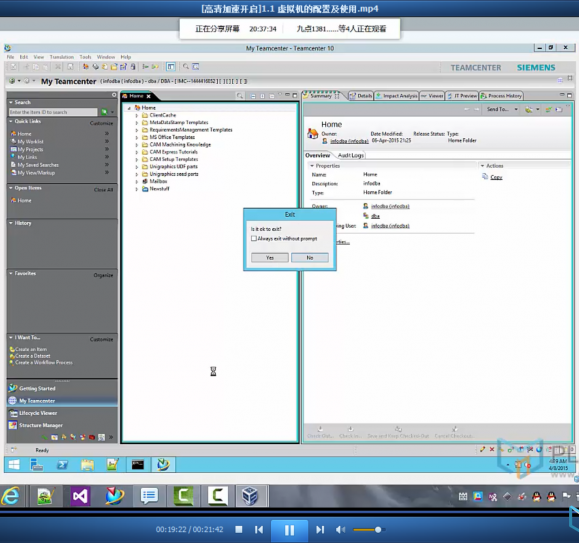Open the Process History tab
The height and width of the screenshot is (543, 579).
coord(501,96)
